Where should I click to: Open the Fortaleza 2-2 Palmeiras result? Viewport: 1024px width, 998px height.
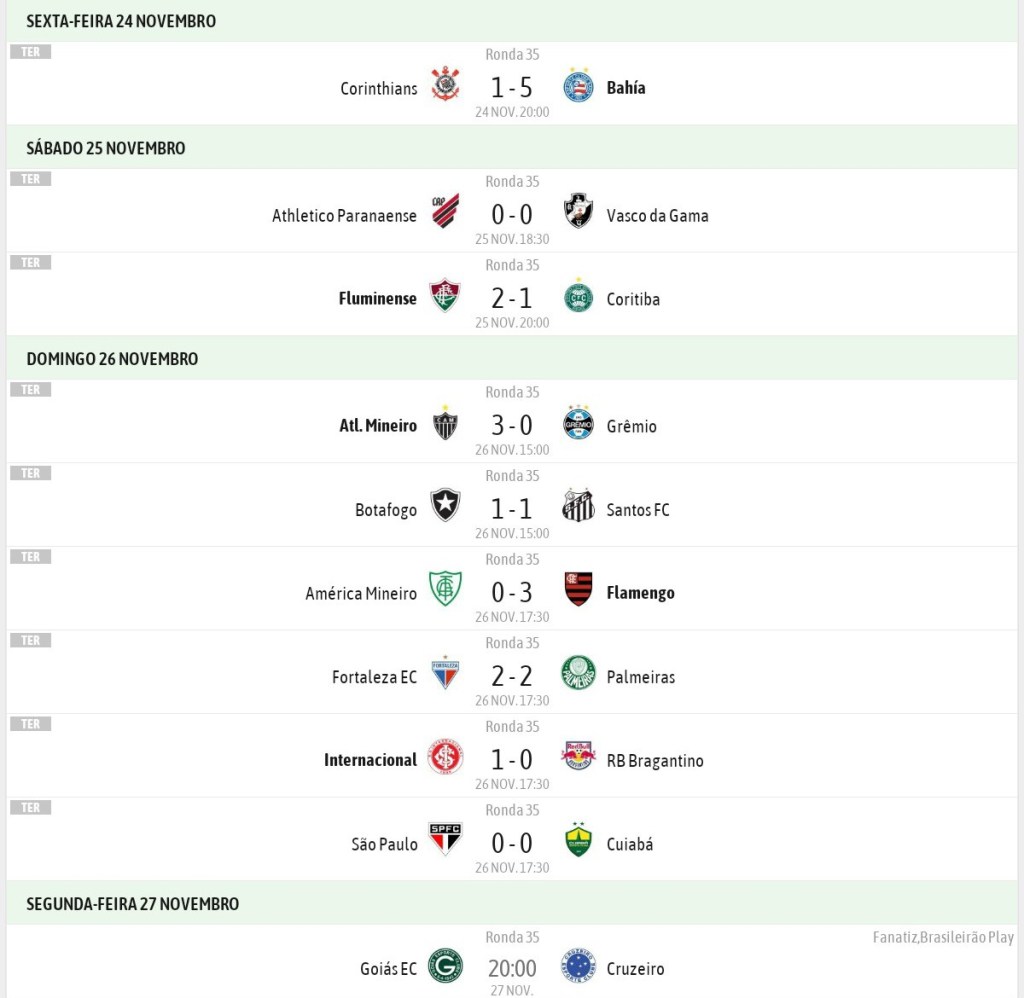tap(512, 677)
